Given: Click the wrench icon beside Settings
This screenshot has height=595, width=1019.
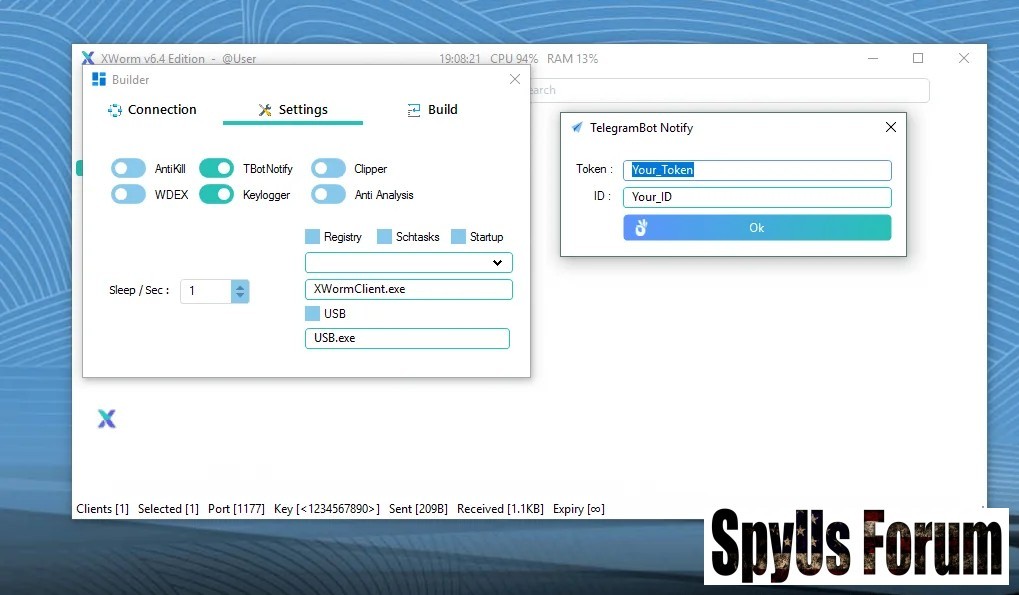Looking at the screenshot, I should [265, 110].
